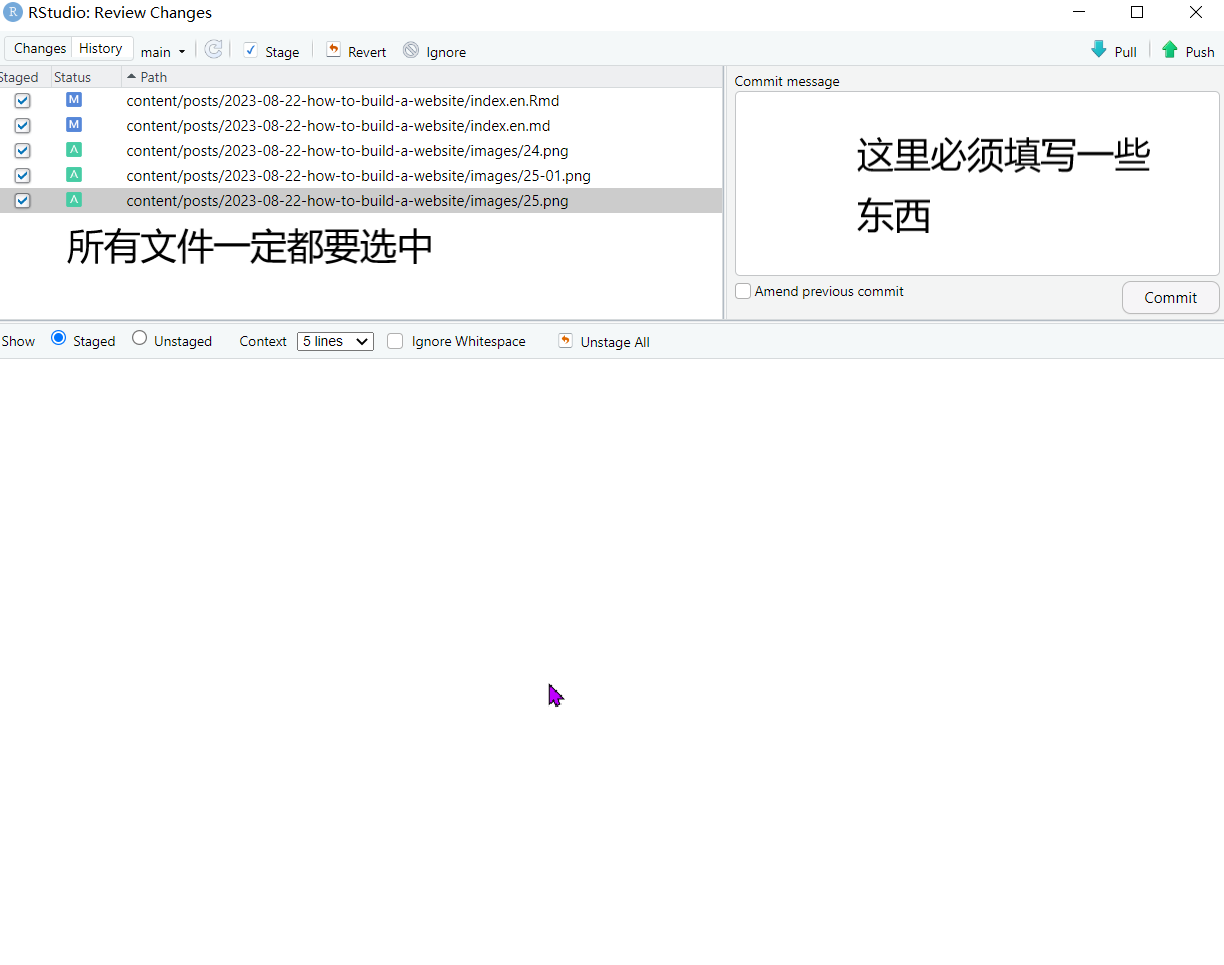Uncheck staged checkbox for index.en.md

coord(23,126)
